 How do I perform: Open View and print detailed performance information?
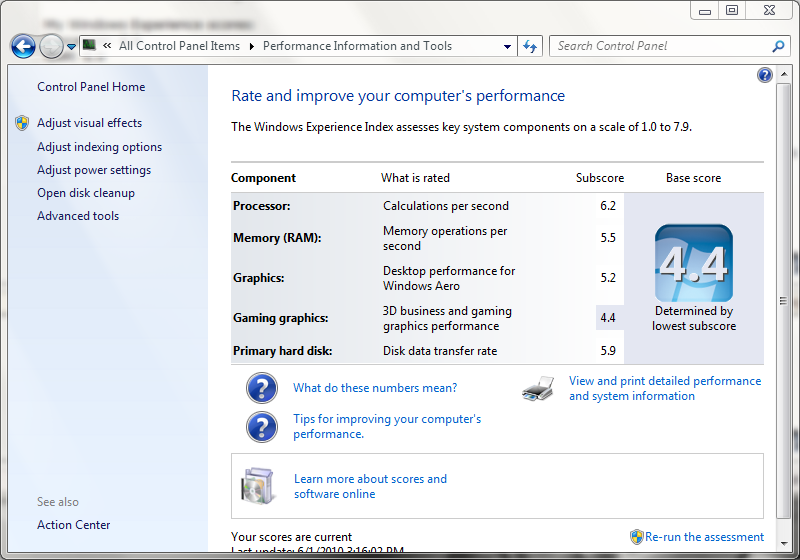click(x=665, y=389)
